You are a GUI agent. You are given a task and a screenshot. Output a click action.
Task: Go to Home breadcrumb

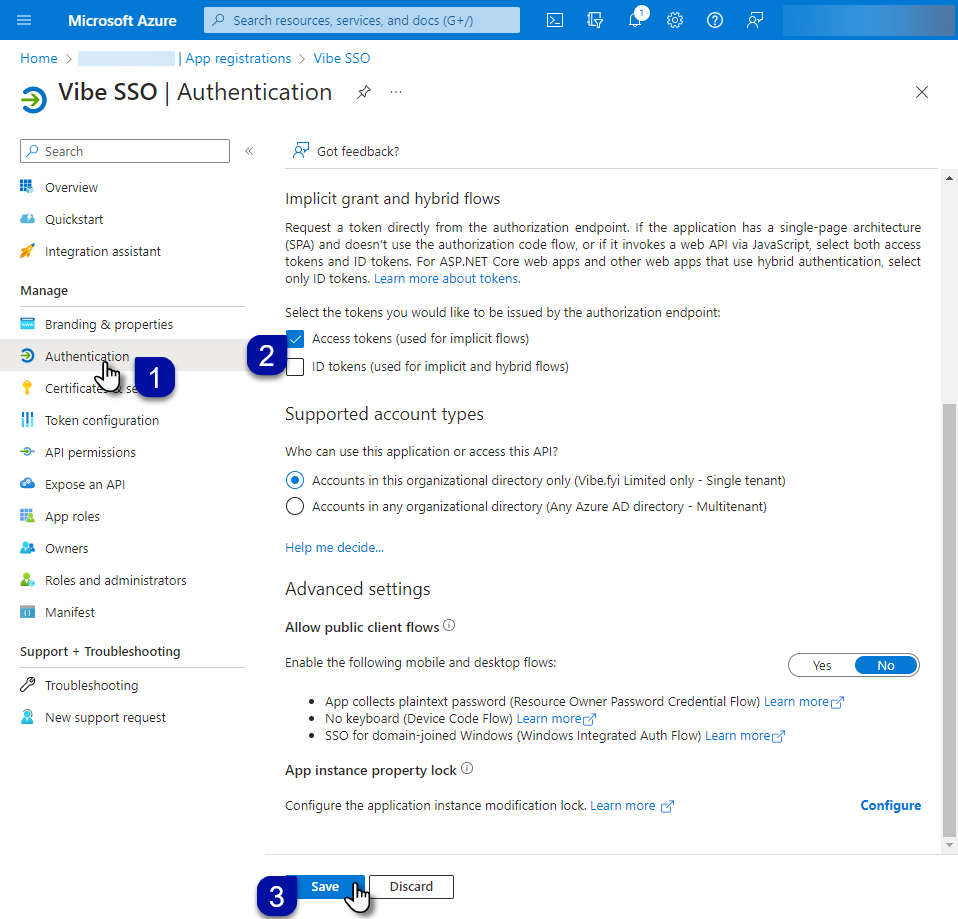38,58
